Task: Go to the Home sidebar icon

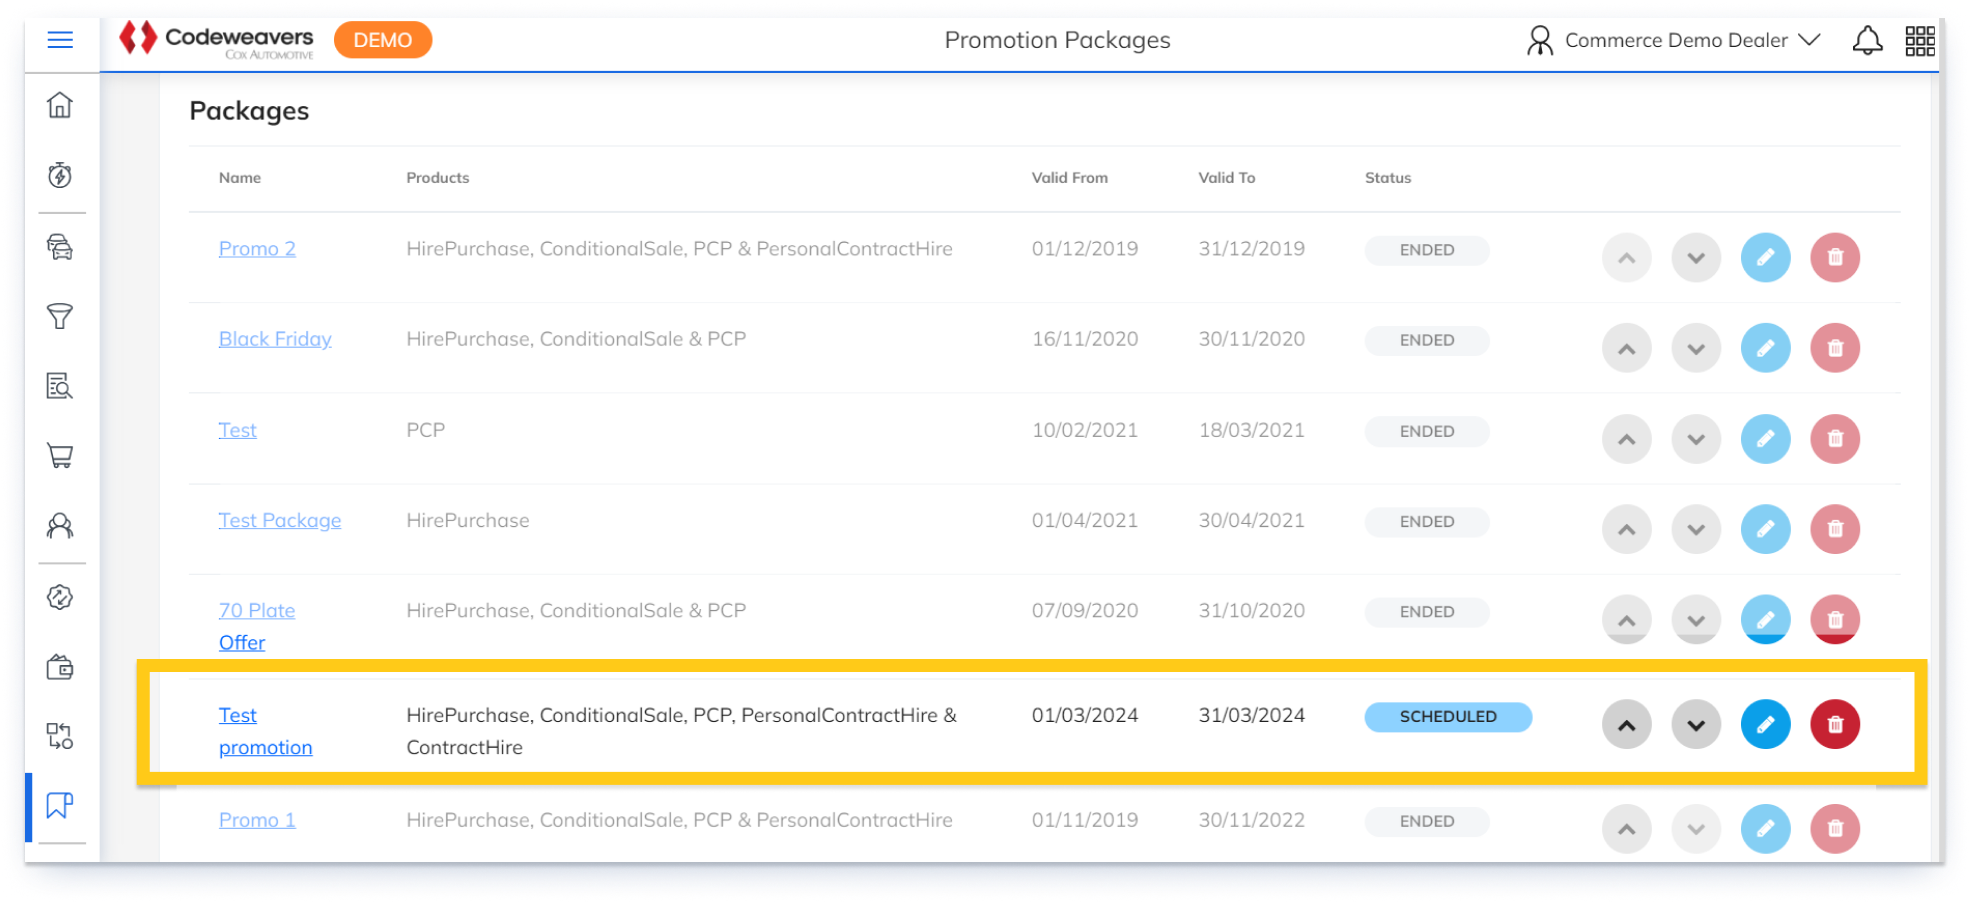Action: (x=60, y=105)
